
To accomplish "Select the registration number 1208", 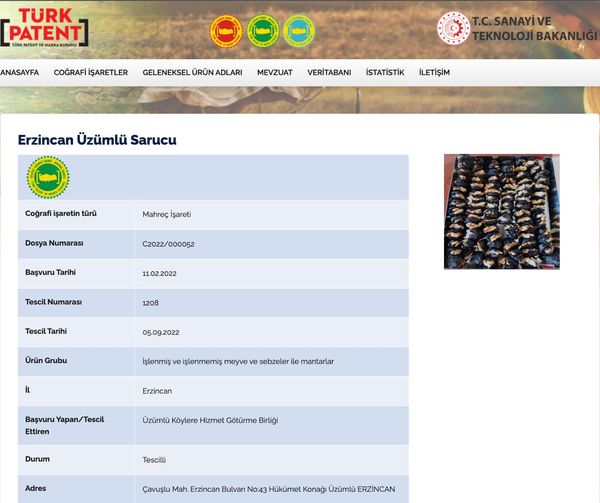I will [150, 303].
